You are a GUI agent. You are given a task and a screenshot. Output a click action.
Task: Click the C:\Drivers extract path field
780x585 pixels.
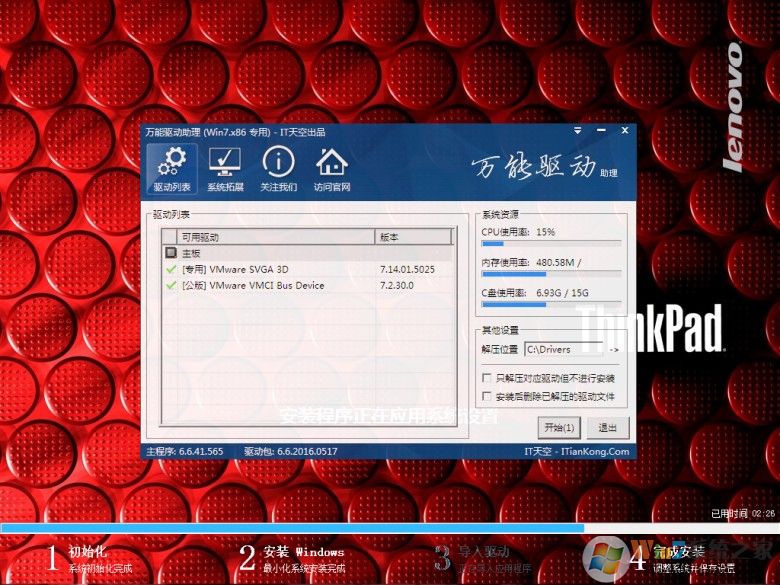(563, 350)
